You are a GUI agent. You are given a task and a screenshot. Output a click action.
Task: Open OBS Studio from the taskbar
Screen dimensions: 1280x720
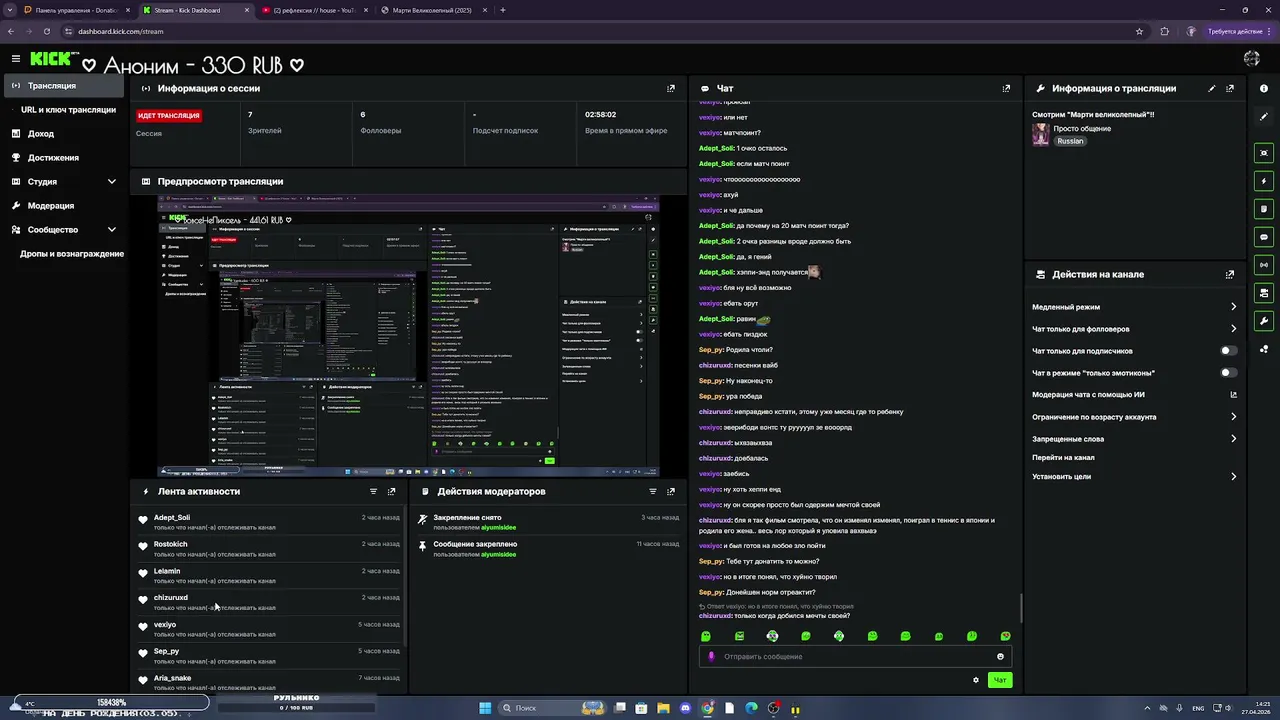[x=774, y=708]
